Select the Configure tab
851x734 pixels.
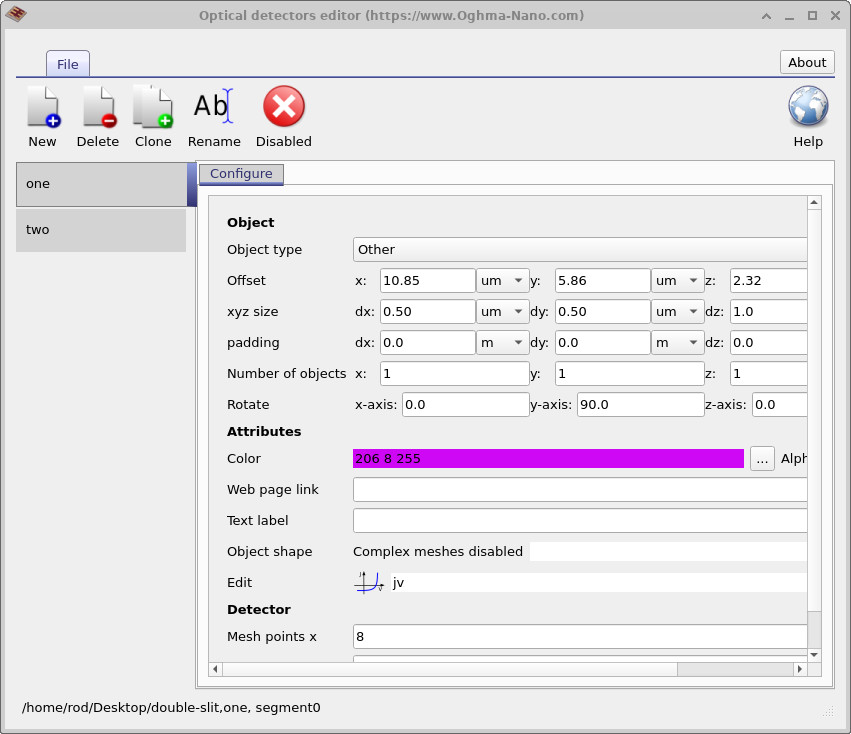(241, 174)
